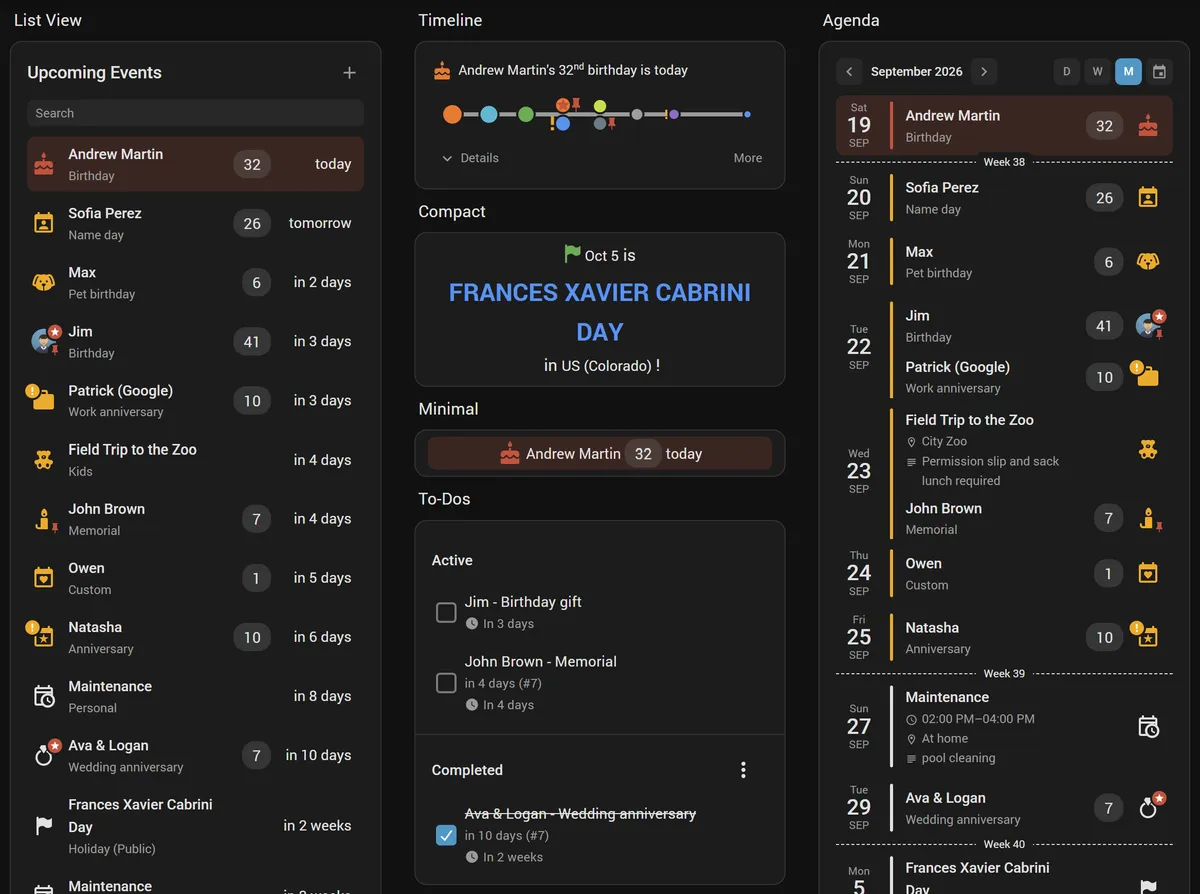Screen dimensions: 1200x894
Task: Click Natasha anniversary star icon in list
Action: click(43, 637)
